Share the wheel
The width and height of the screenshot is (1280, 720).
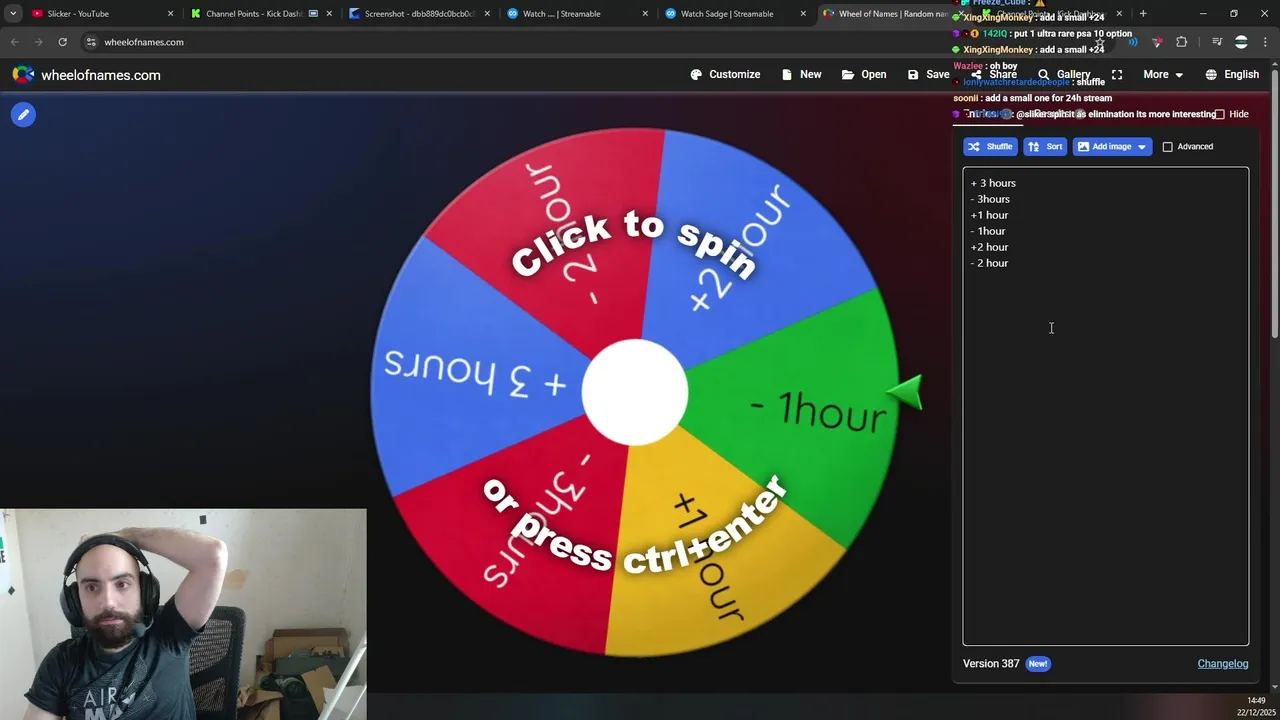click(x=993, y=75)
